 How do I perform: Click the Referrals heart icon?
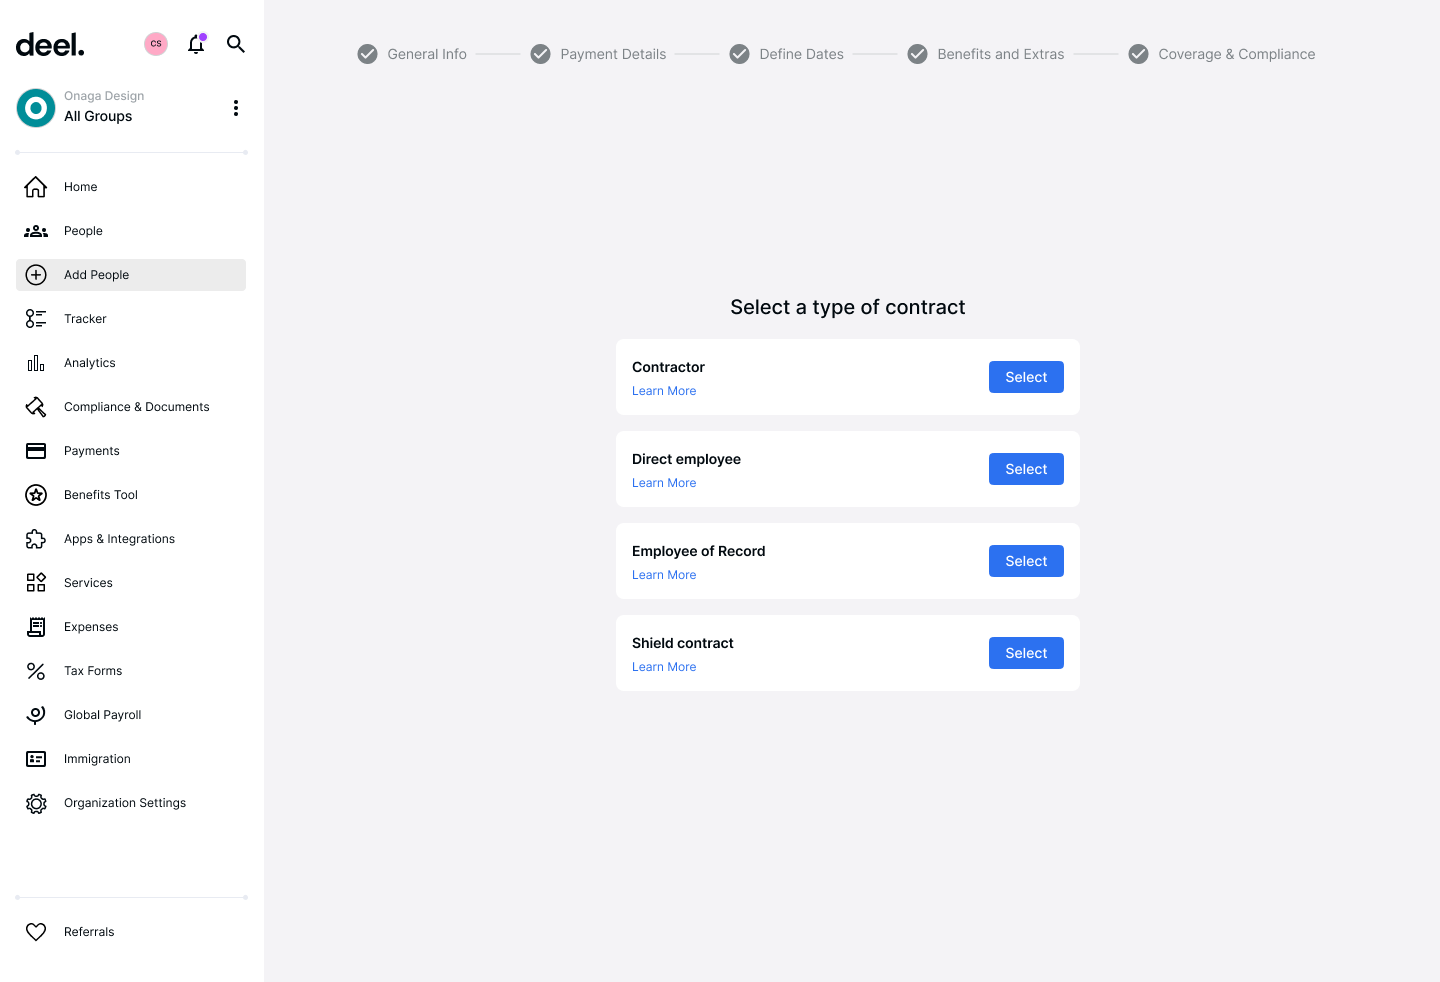[x=36, y=932]
